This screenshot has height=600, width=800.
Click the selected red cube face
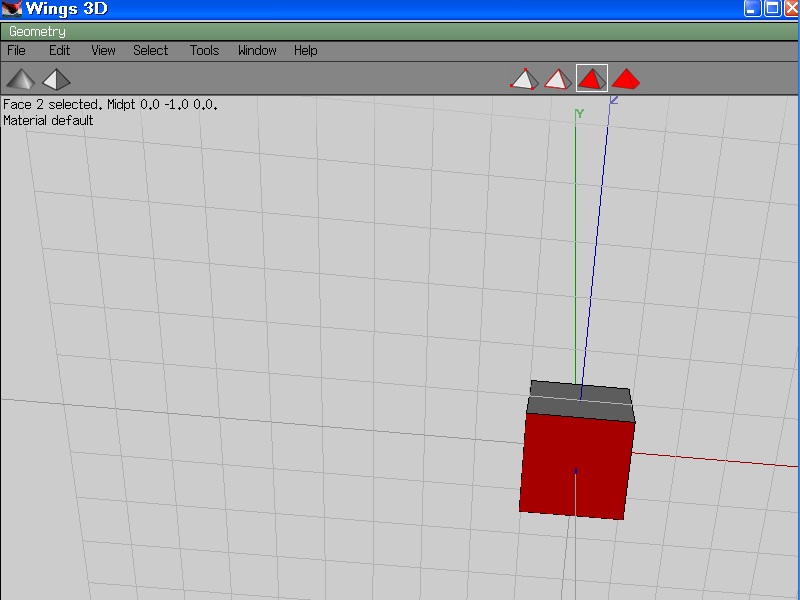577,466
